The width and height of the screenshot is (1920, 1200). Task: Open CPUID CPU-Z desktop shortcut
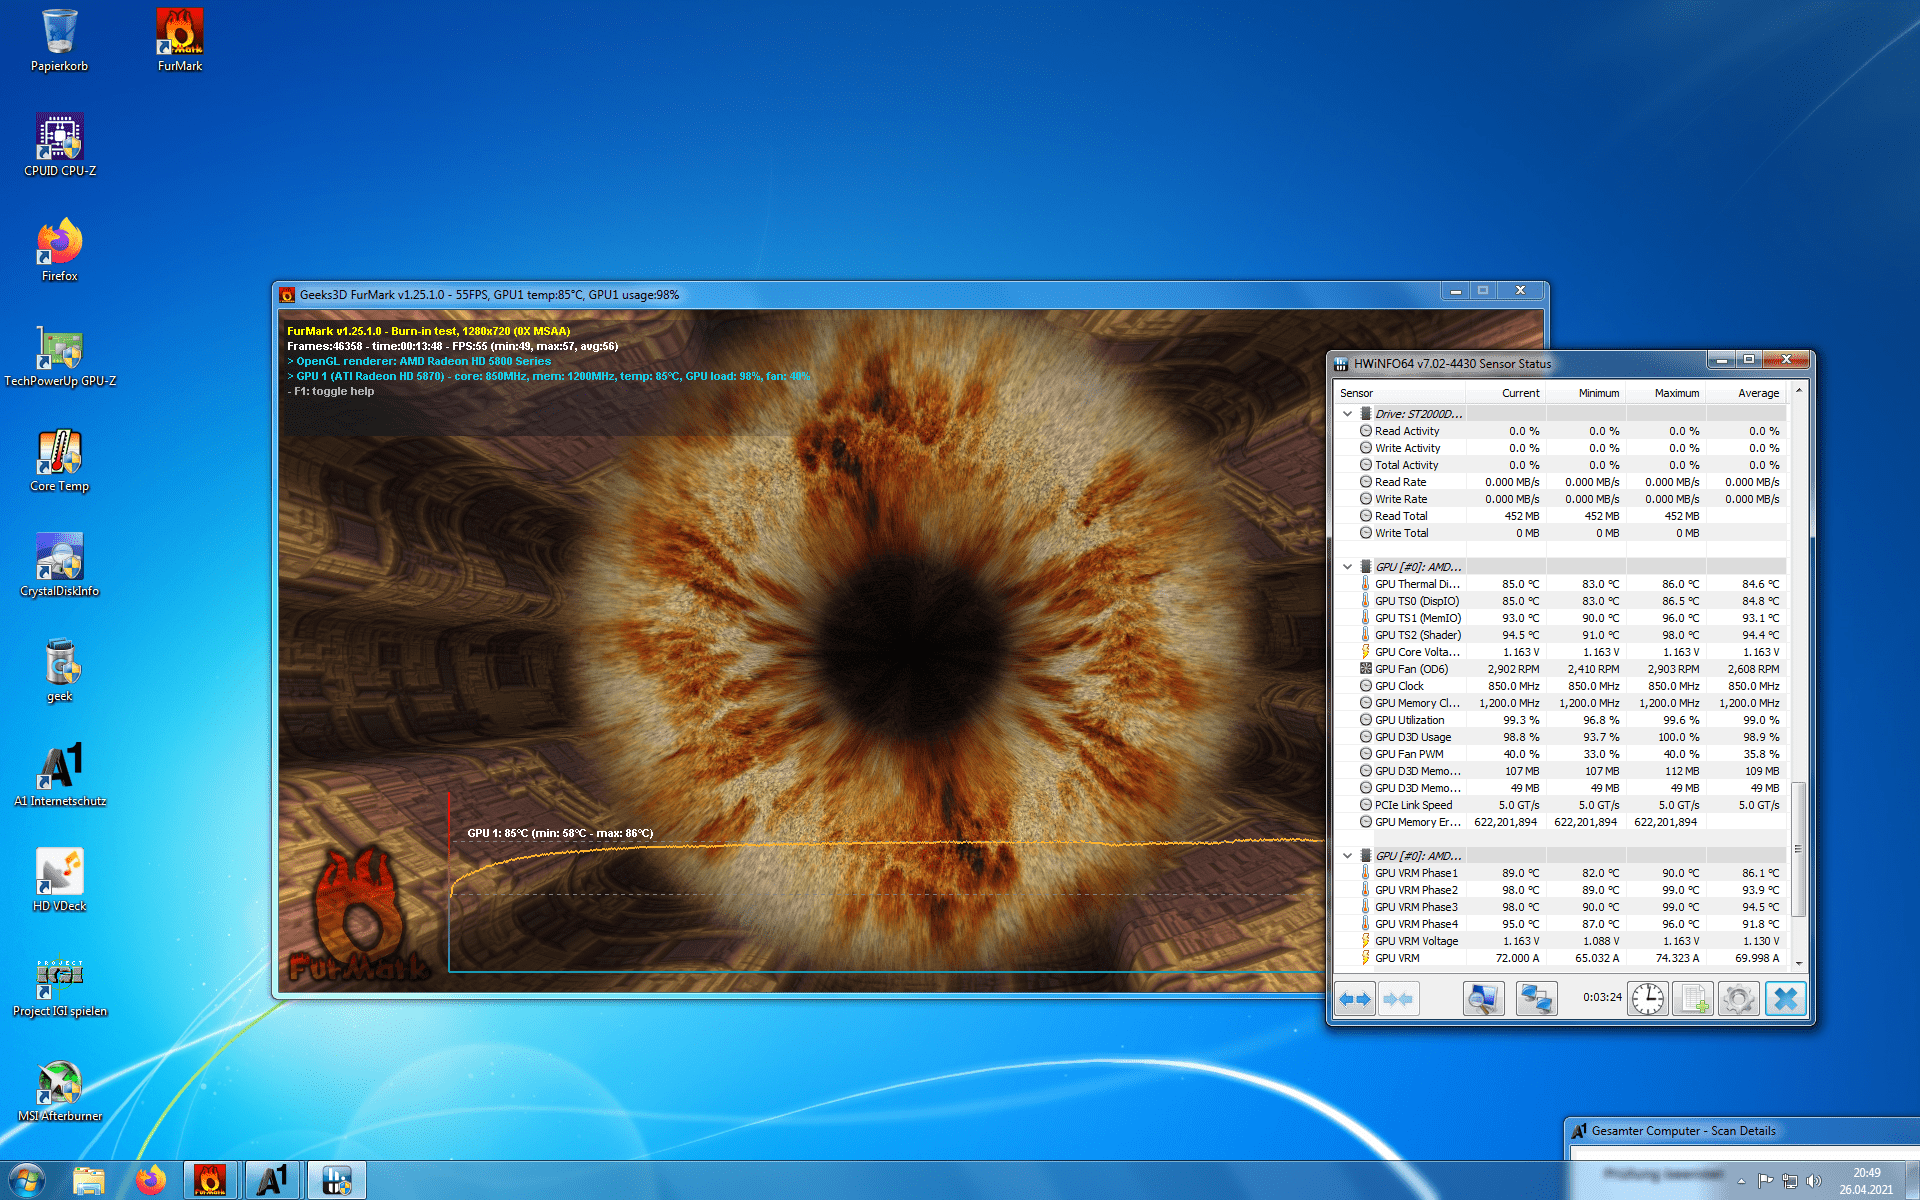point(60,146)
